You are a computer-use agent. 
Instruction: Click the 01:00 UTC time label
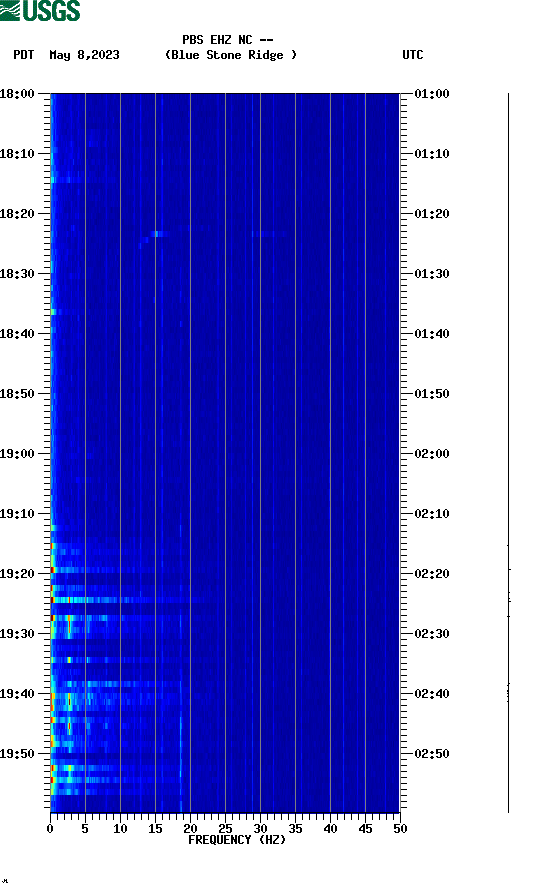click(x=432, y=94)
